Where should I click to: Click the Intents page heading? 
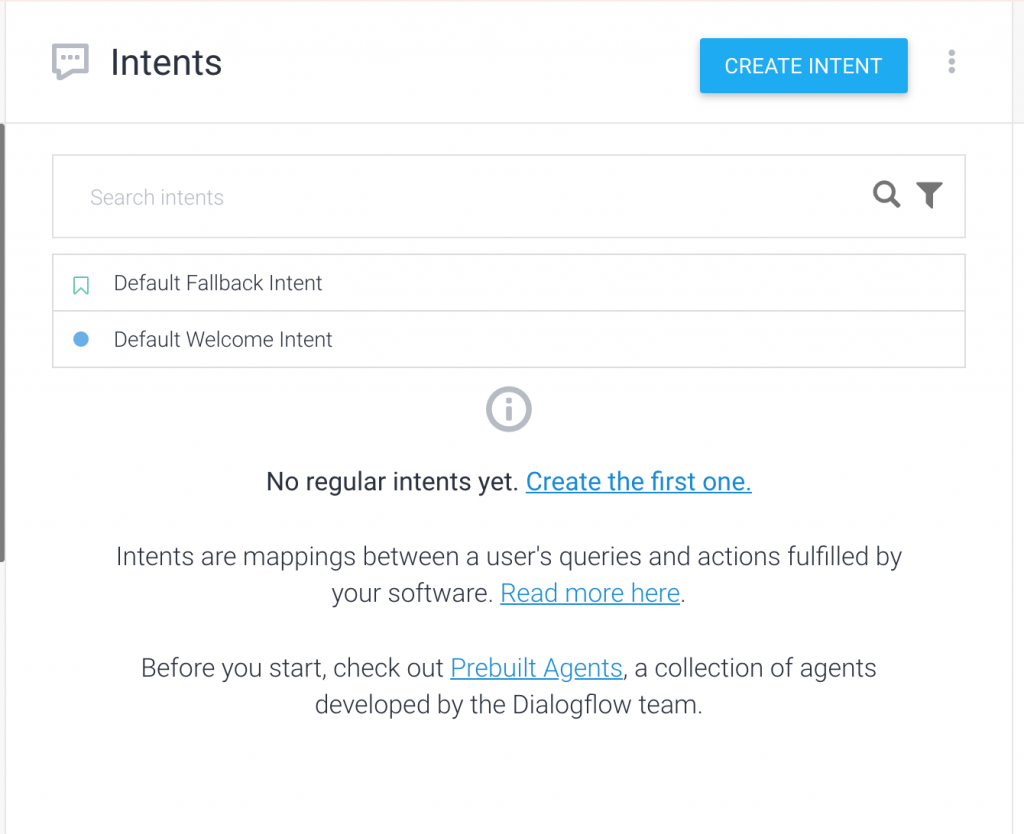pyautogui.click(x=166, y=63)
